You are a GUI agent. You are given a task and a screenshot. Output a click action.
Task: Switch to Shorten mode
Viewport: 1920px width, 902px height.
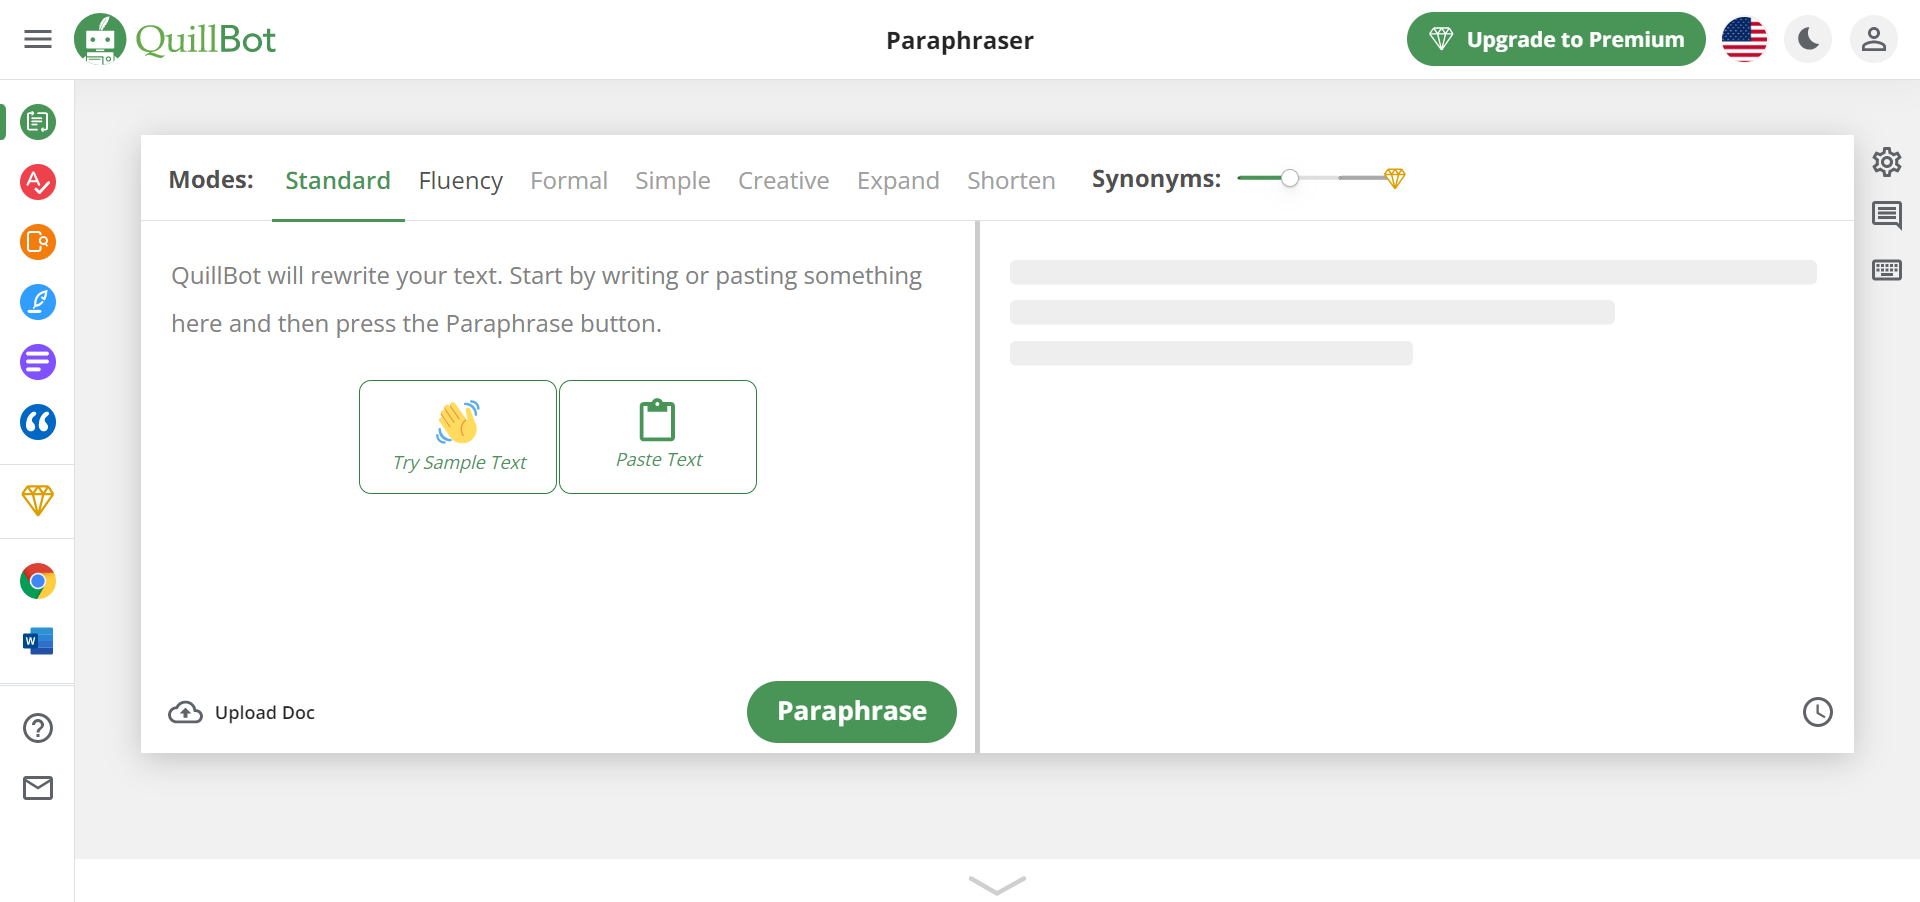[x=1011, y=180]
